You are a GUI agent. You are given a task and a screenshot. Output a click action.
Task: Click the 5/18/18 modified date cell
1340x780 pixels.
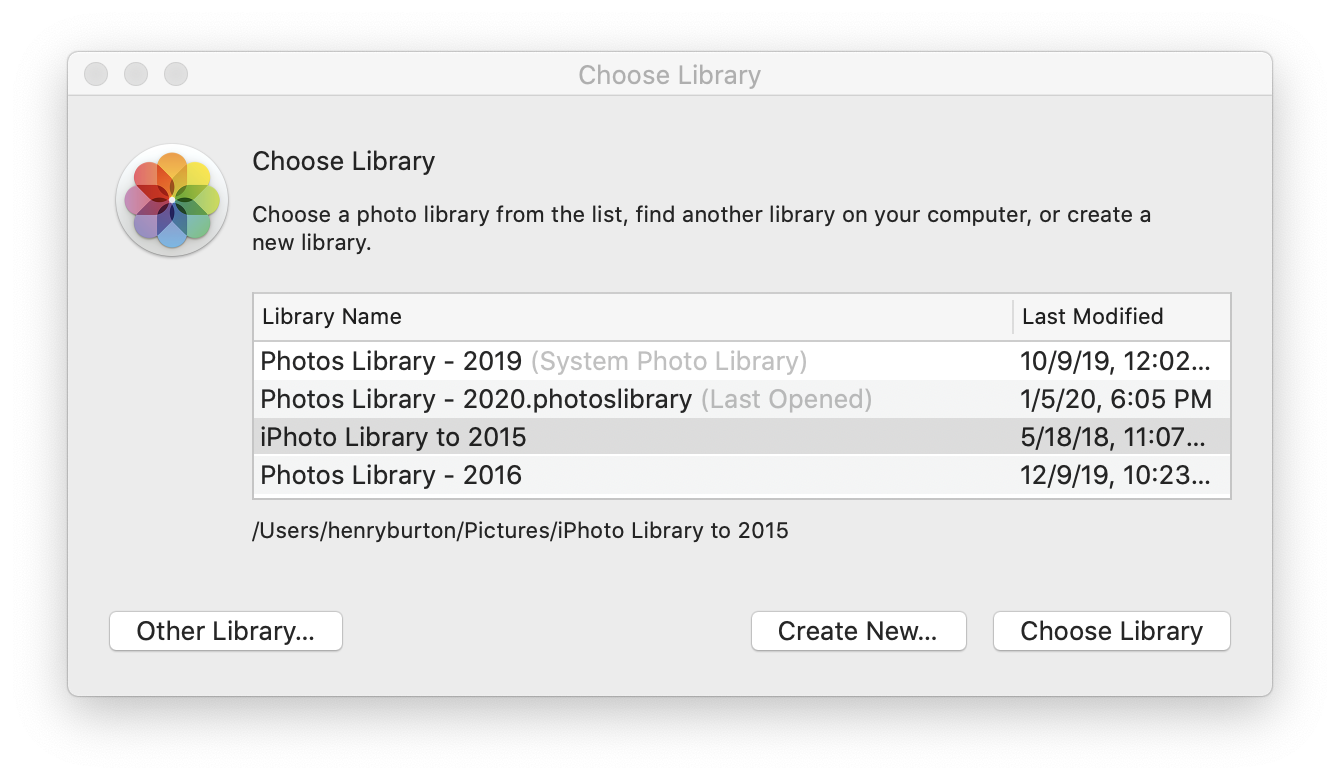pyautogui.click(x=1115, y=437)
